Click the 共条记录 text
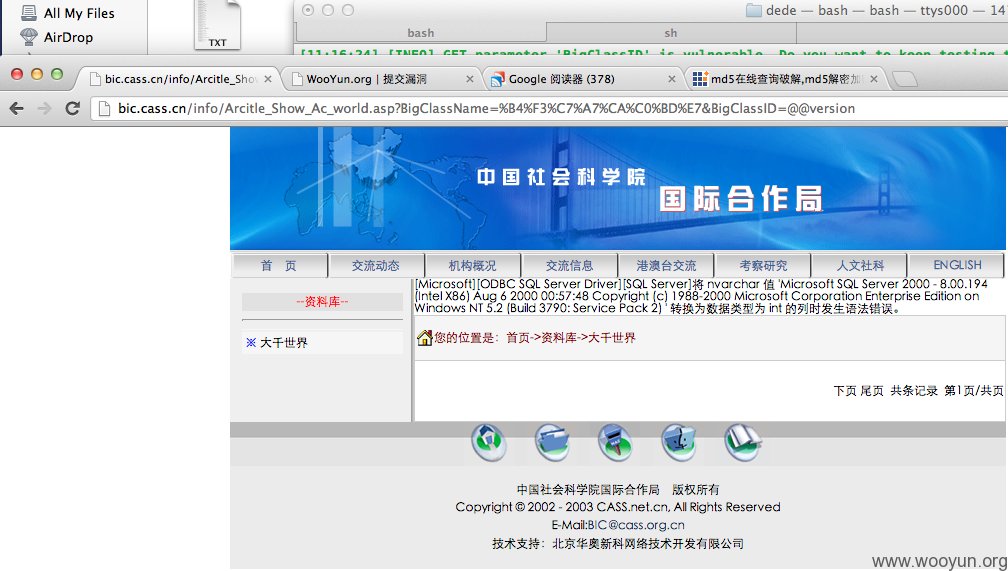 [x=914, y=390]
